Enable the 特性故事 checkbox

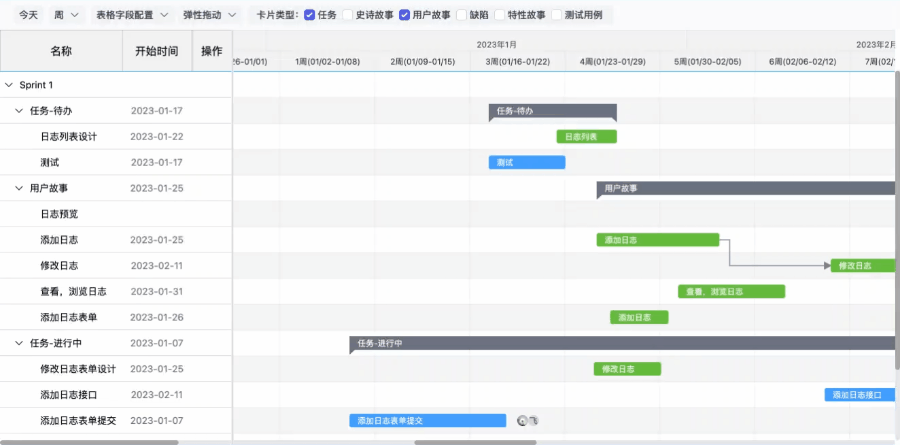(500, 15)
